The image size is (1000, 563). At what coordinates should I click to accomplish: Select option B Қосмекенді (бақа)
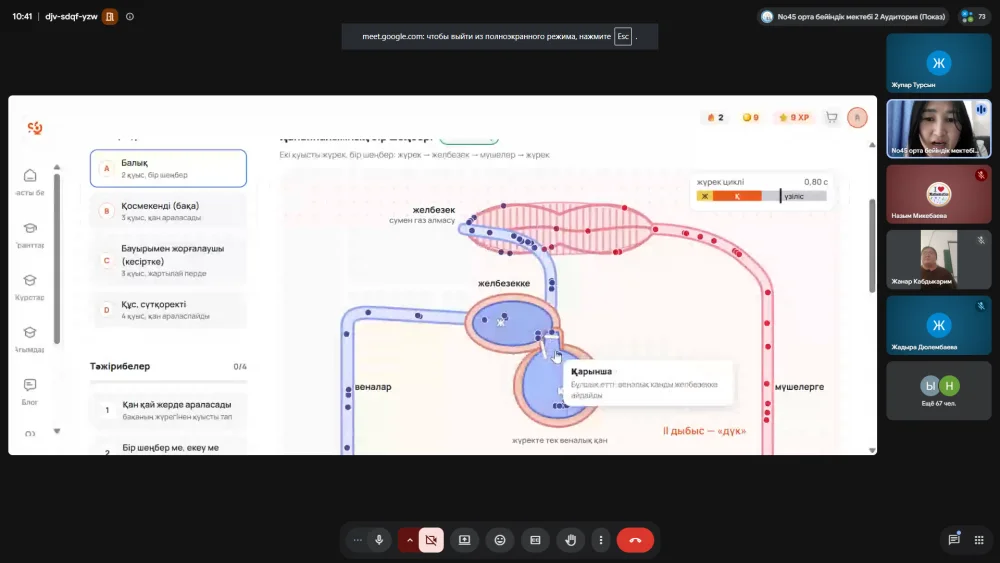click(168, 211)
